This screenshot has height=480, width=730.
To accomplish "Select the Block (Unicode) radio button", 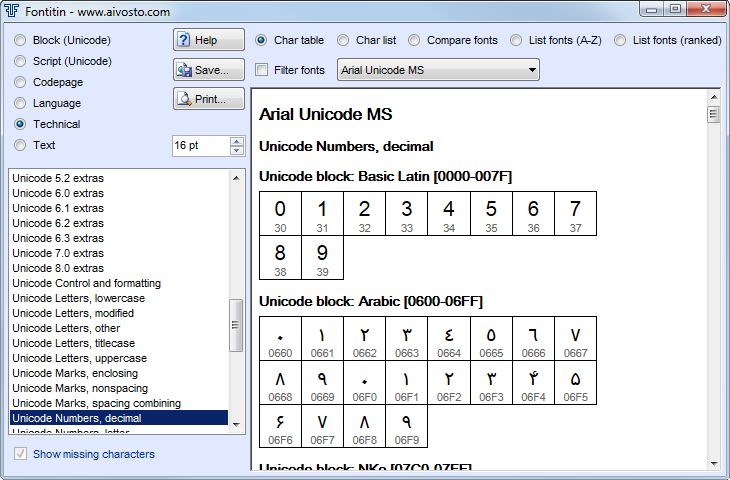I will pyautogui.click(x=20, y=41).
